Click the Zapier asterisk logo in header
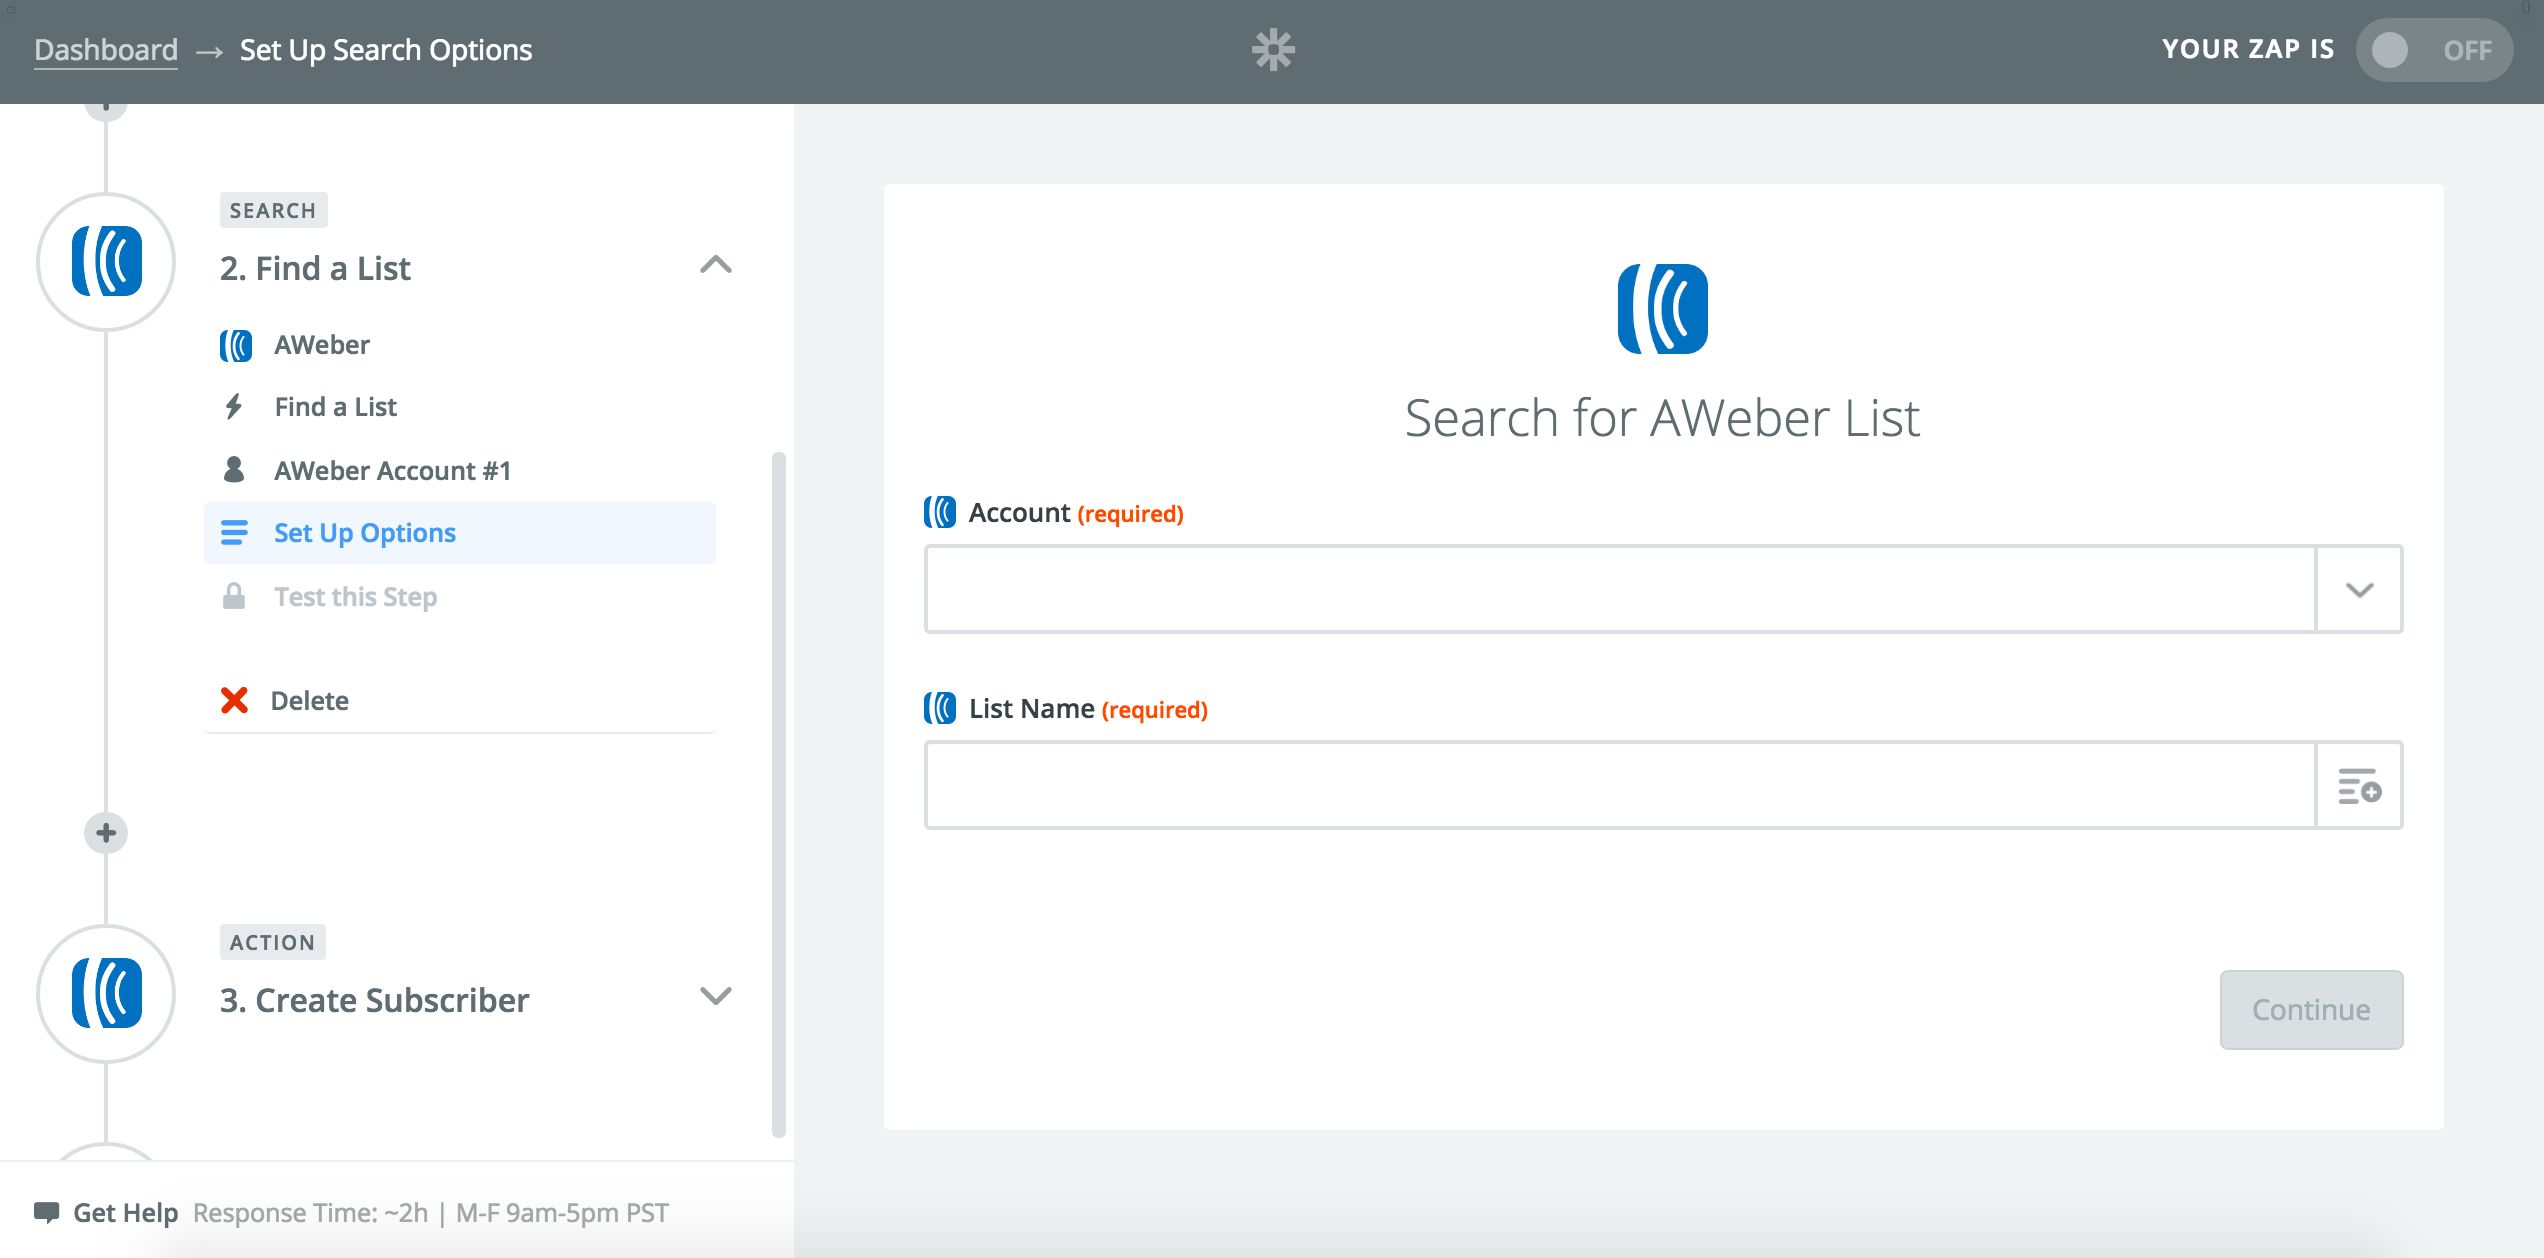 point(1273,50)
